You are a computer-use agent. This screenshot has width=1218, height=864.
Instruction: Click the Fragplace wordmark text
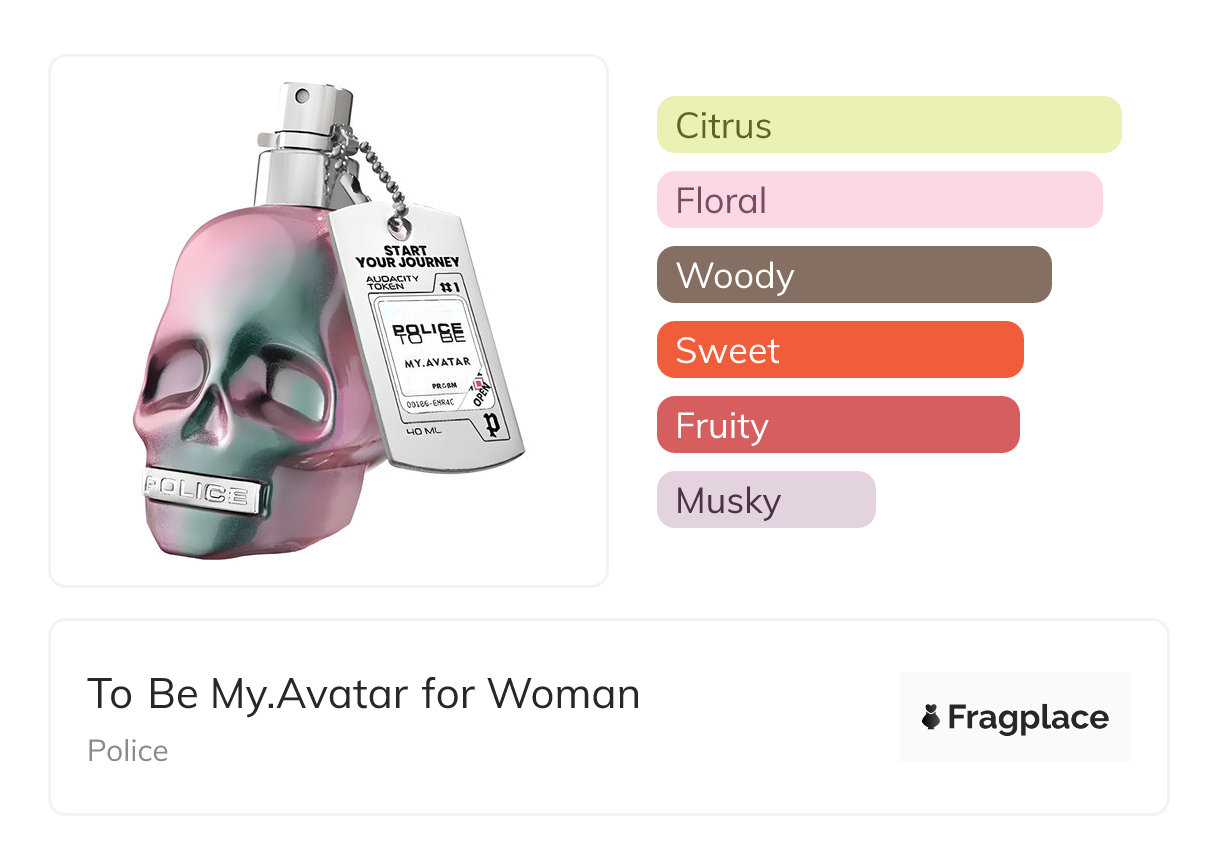(x=1027, y=717)
